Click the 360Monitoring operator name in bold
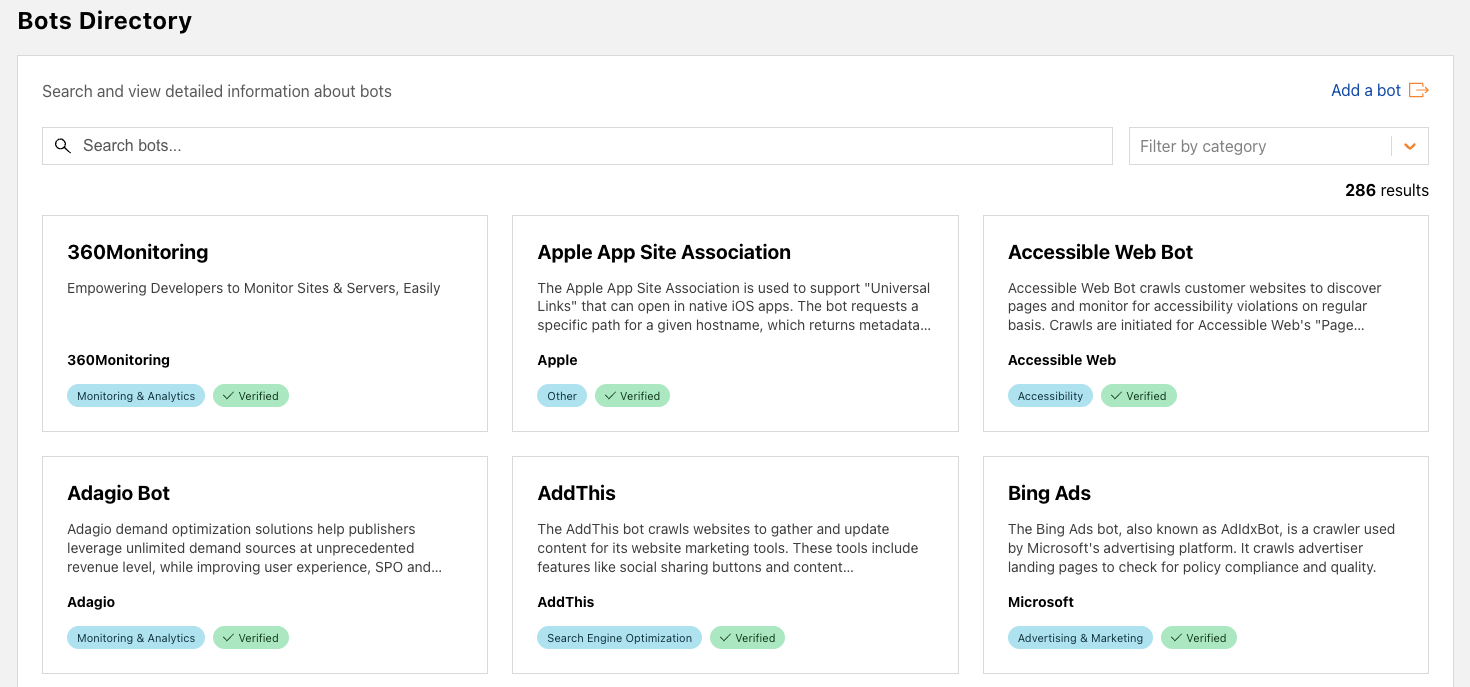The width and height of the screenshot is (1470, 687). point(118,360)
